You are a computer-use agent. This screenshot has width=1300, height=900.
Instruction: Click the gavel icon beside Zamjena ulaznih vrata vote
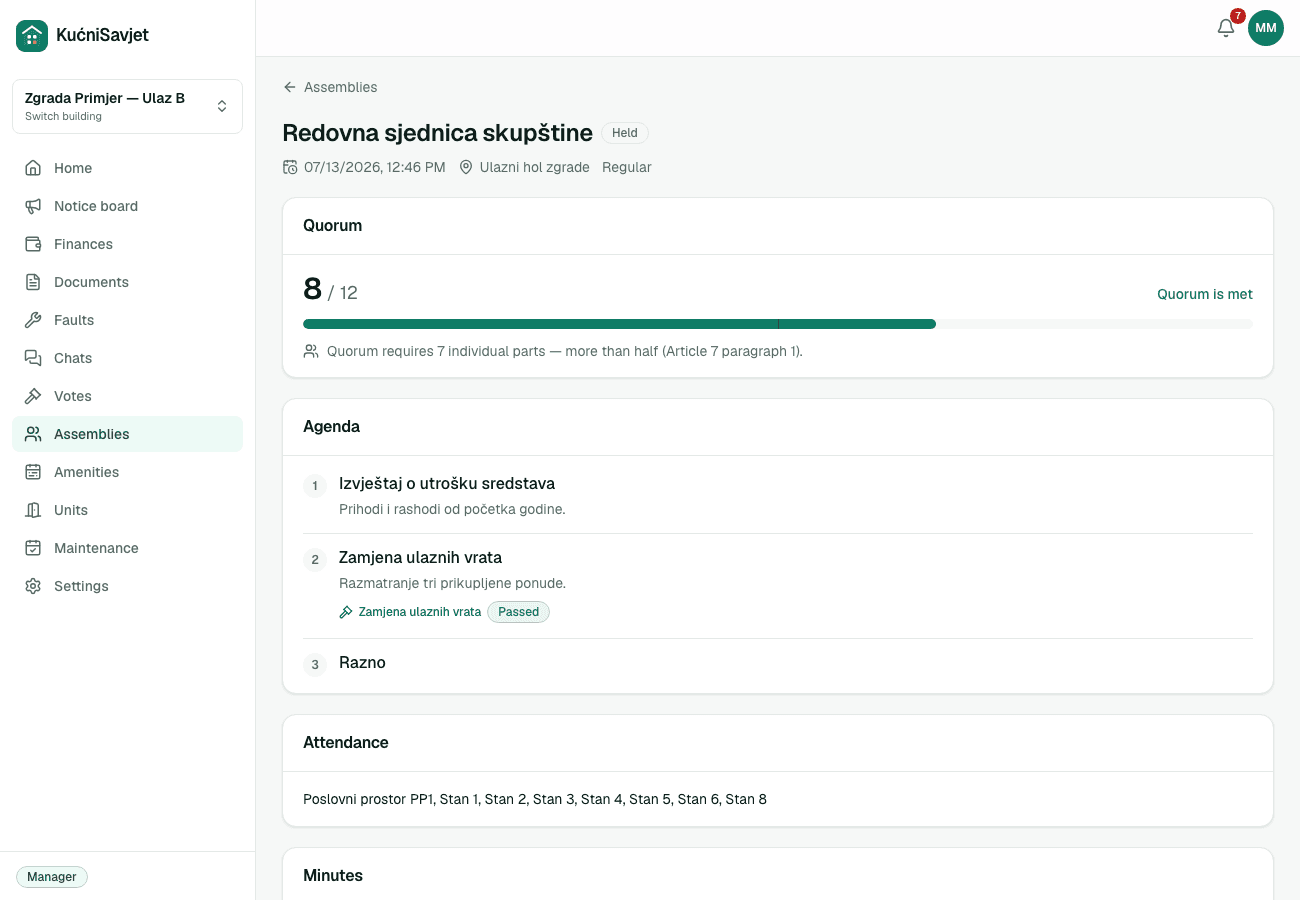tap(346, 612)
